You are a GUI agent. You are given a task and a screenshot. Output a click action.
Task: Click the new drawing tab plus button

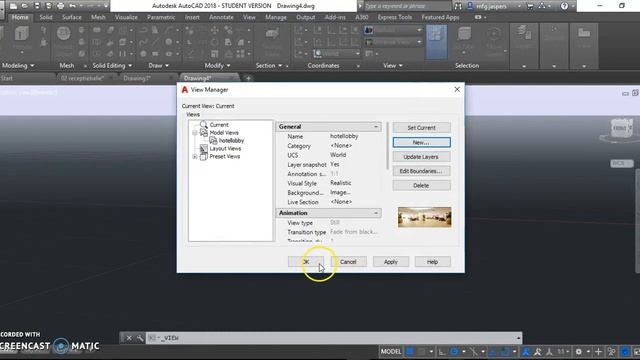(x=248, y=78)
